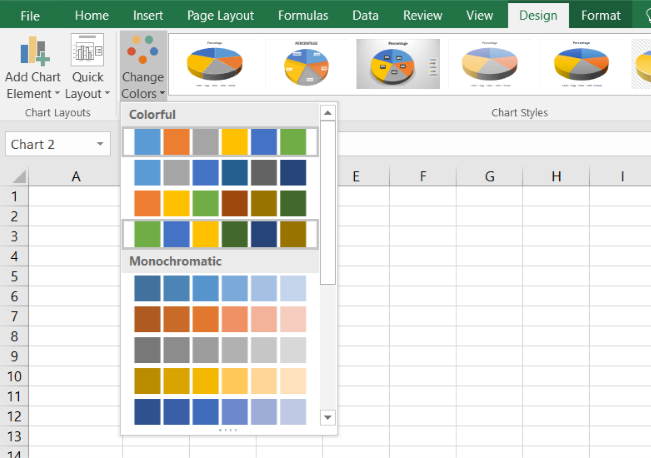Click the Add Chart Element button
The width and height of the screenshot is (651, 458).
point(33,66)
